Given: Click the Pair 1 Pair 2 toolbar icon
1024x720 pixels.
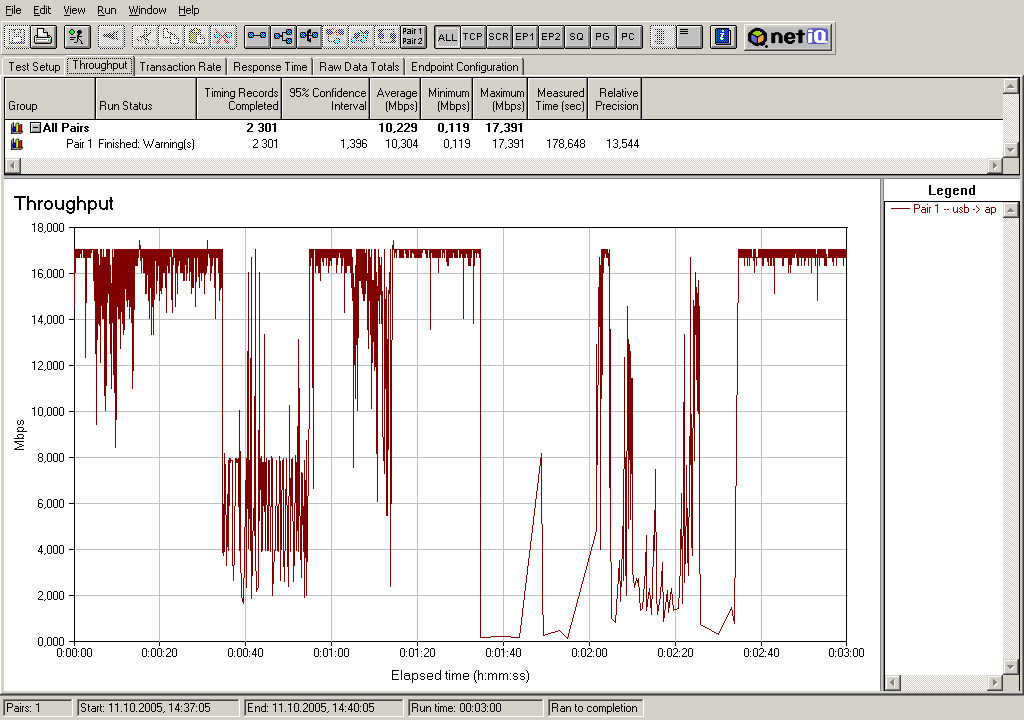Looking at the screenshot, I should point(412,37).
